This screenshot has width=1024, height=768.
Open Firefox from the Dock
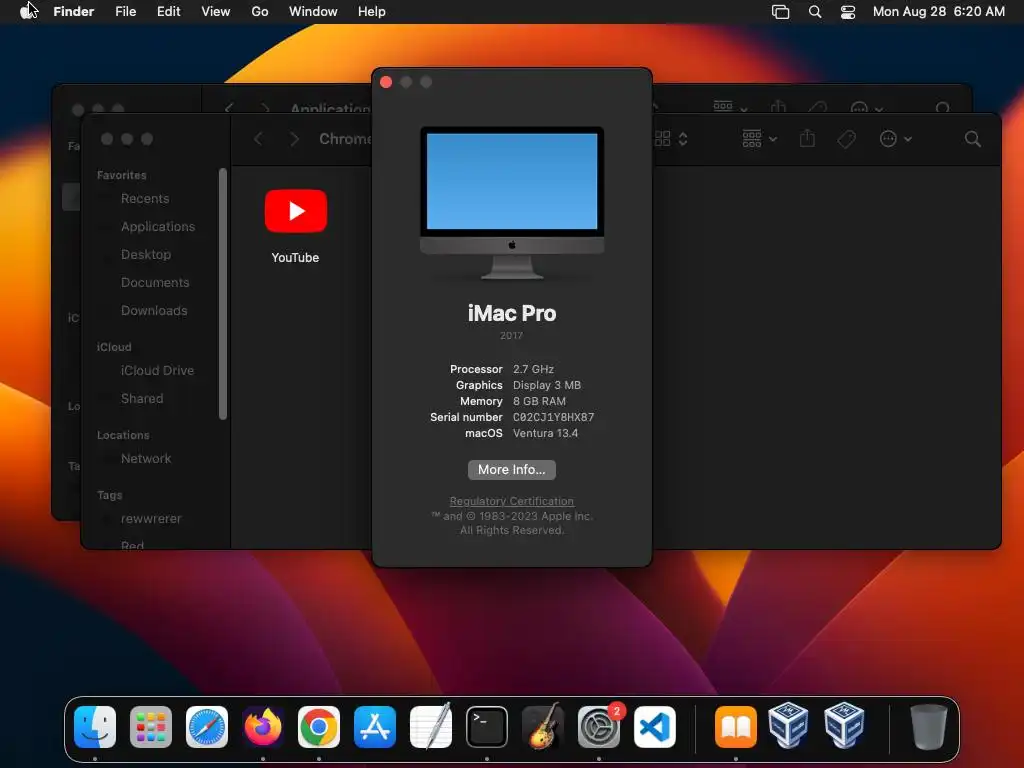[x=263, y=727]
